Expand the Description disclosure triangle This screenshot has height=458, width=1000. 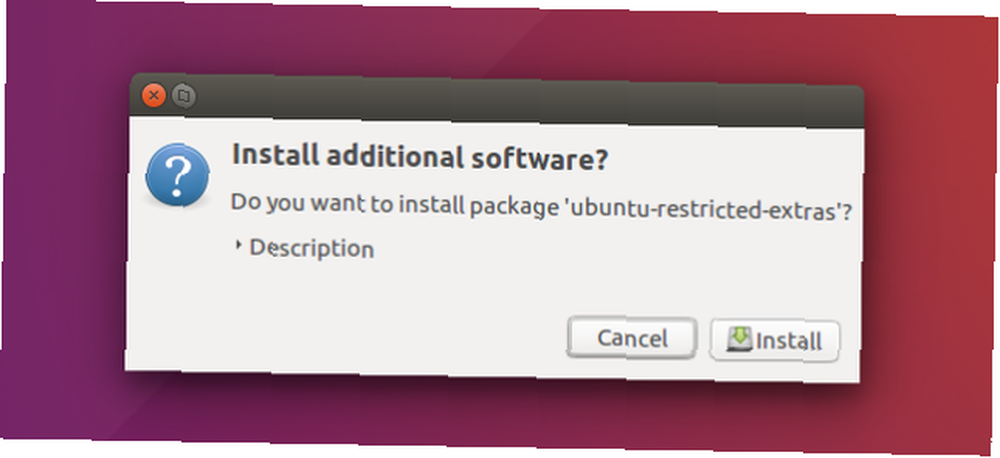(239, 245)
